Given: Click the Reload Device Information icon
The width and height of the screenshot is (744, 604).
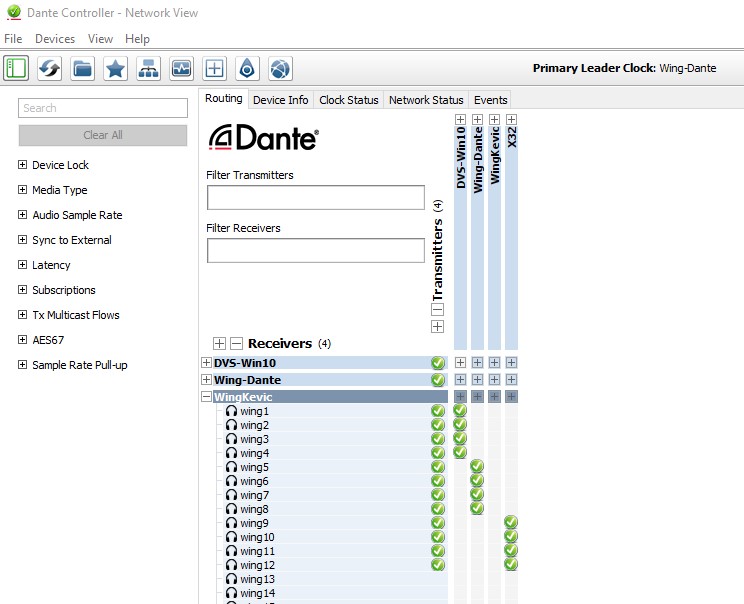Looking at the screenshot, I should click(x=49, y=68).
